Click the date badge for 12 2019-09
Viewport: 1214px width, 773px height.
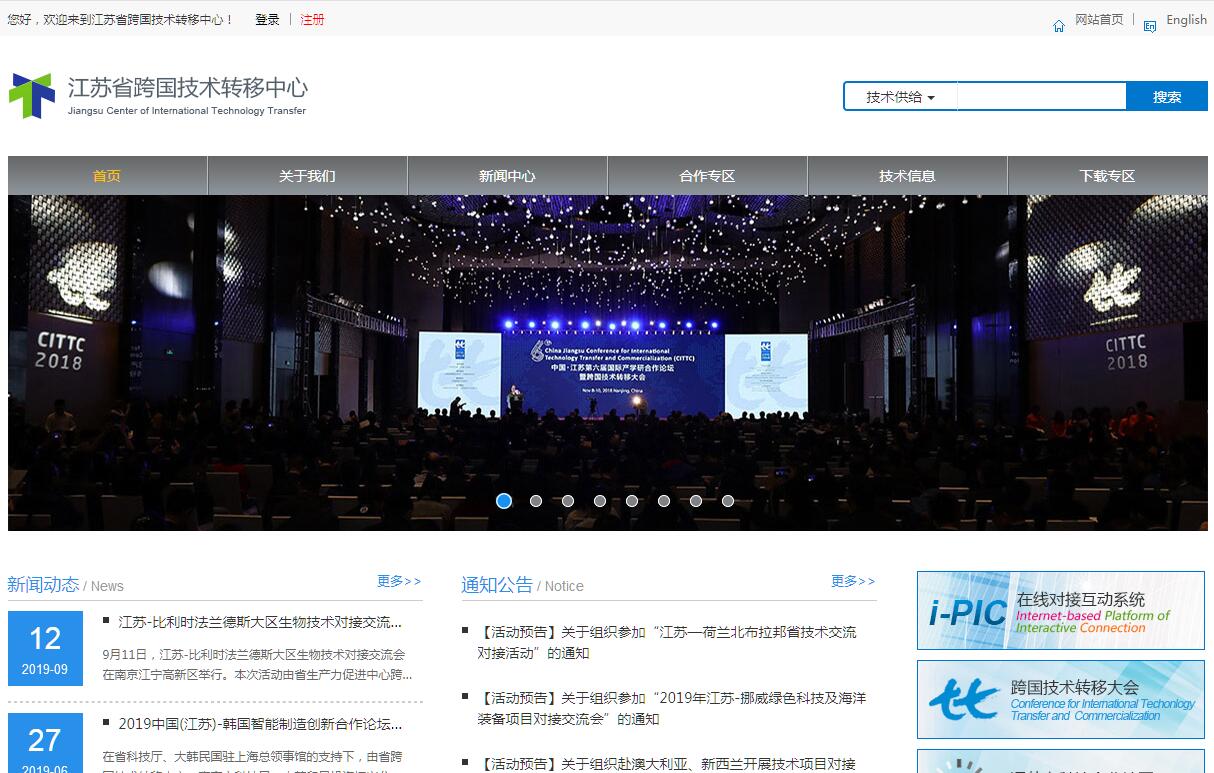(45, 648)
